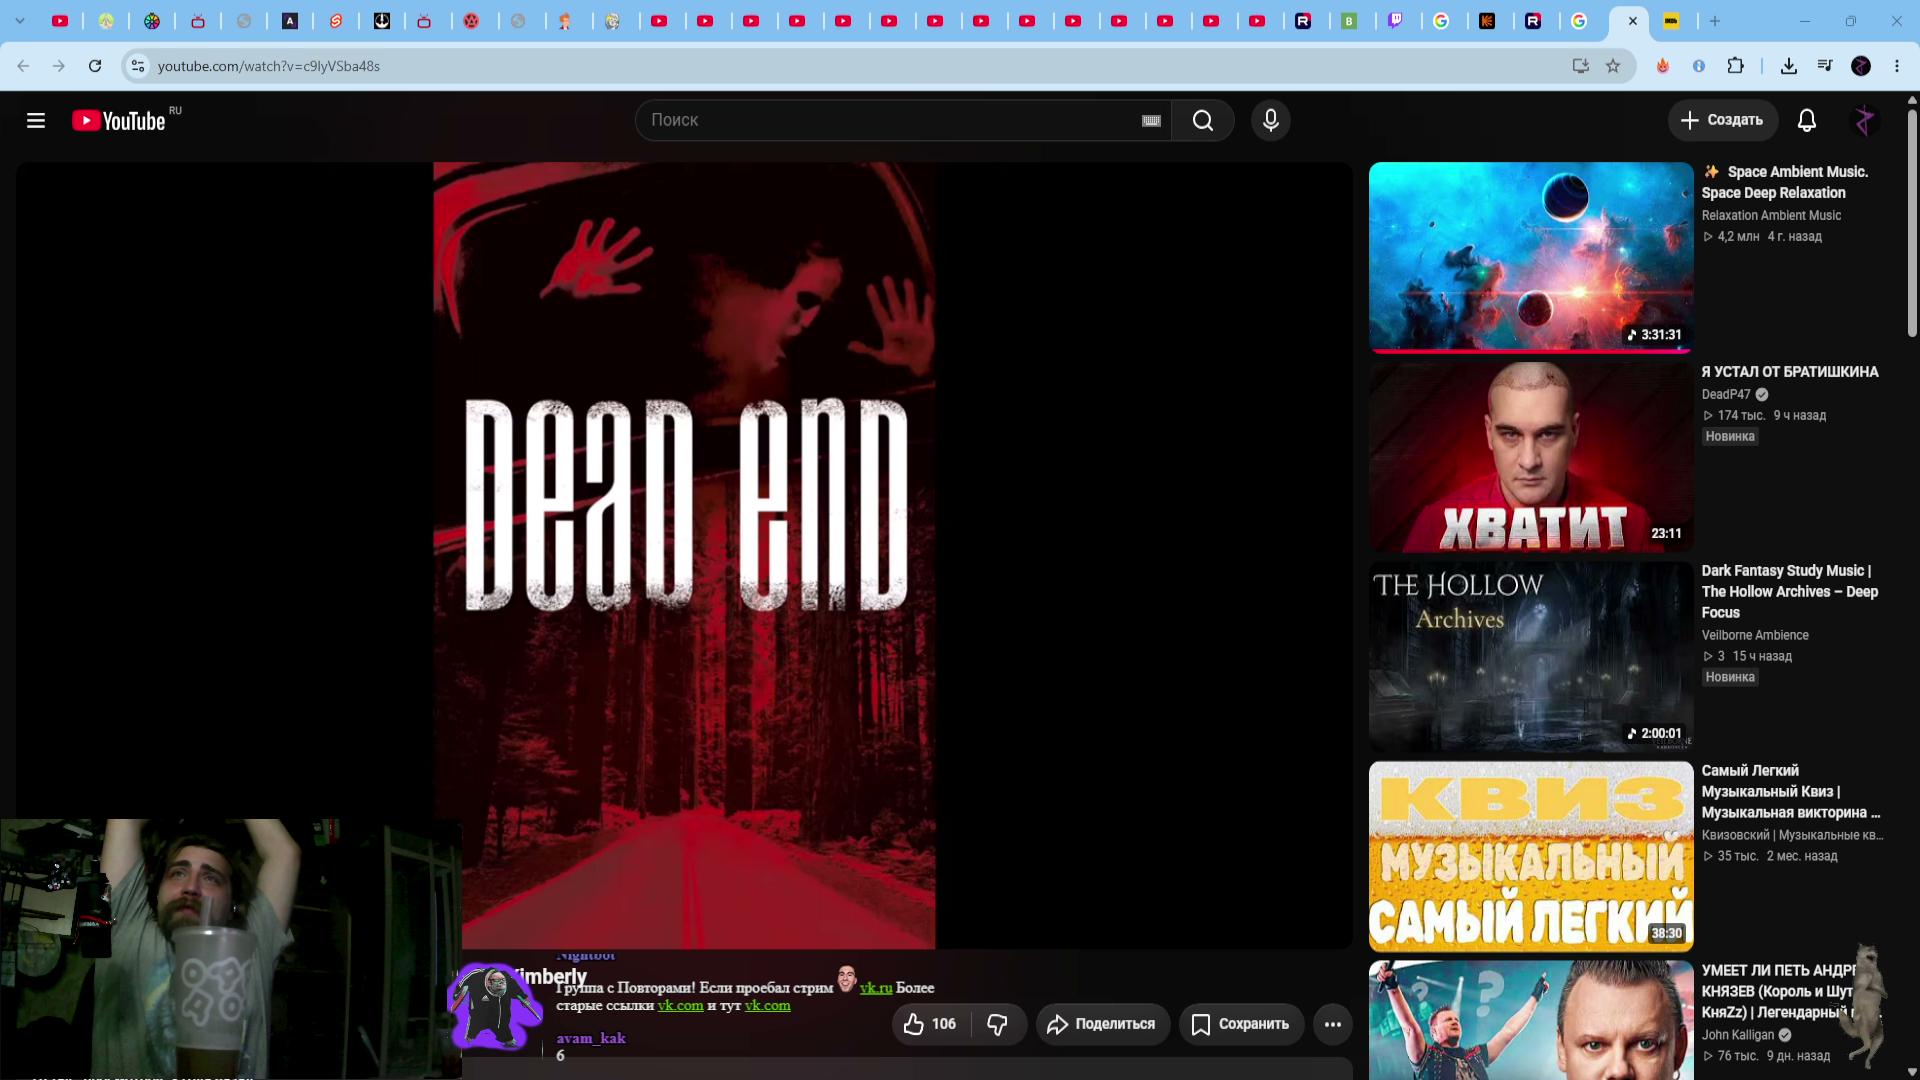Open the YouTube guide hamburger menu

pos(36,121)
